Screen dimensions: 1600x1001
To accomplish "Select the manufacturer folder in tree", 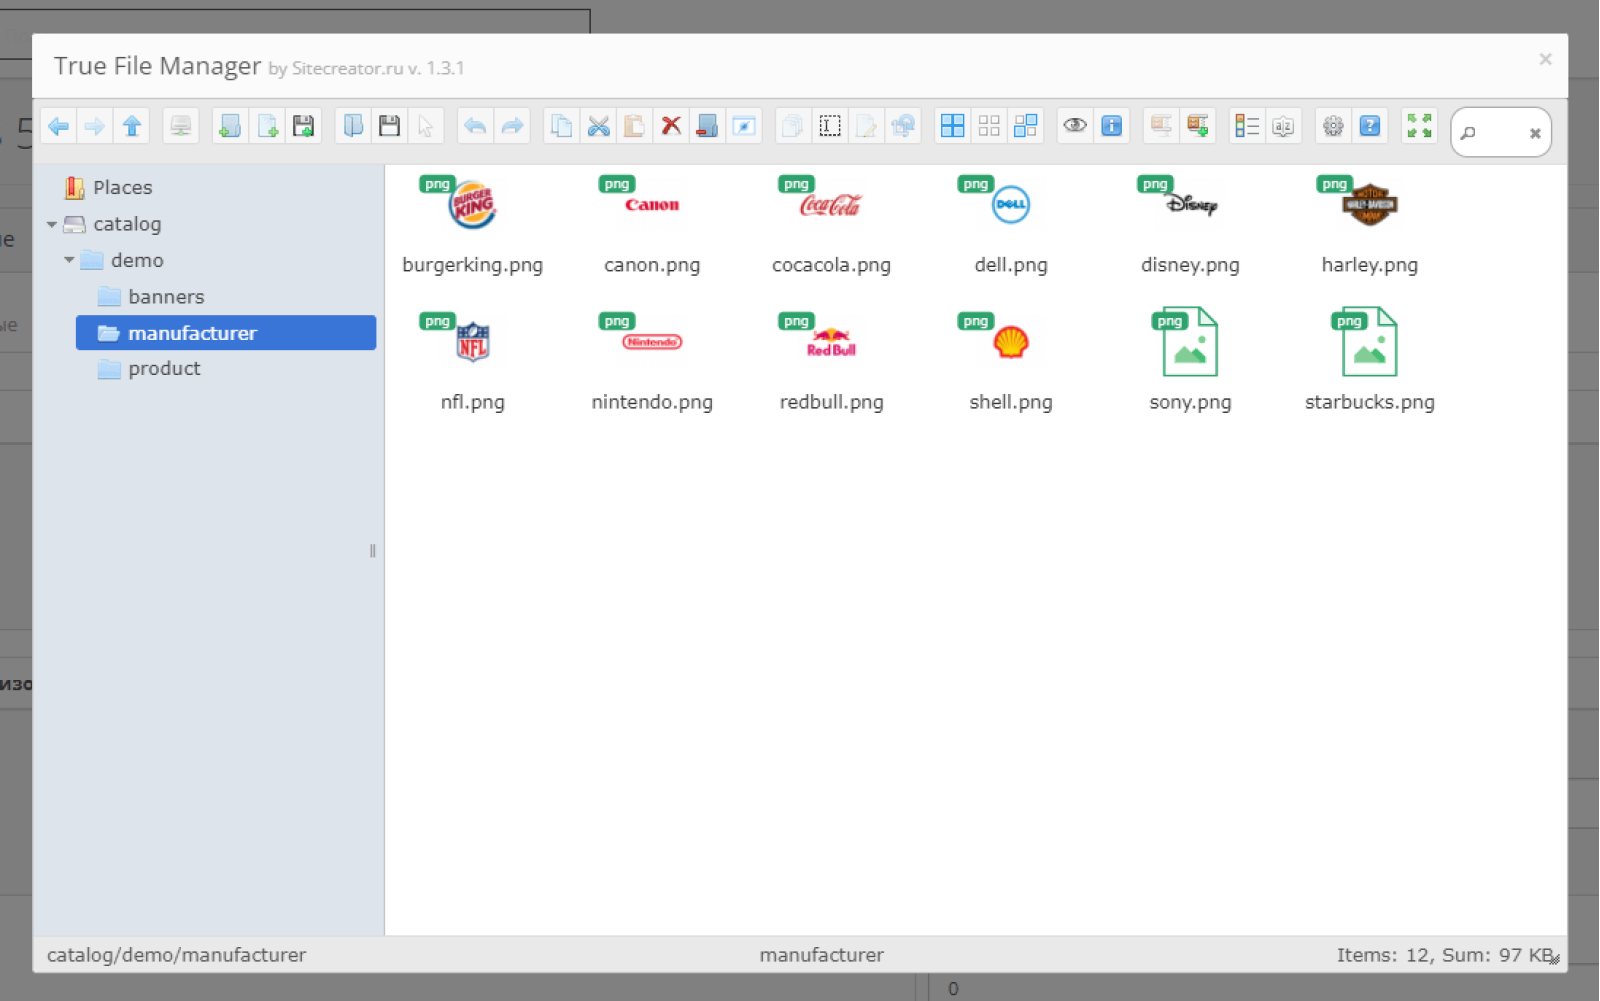I will point(226,333).
